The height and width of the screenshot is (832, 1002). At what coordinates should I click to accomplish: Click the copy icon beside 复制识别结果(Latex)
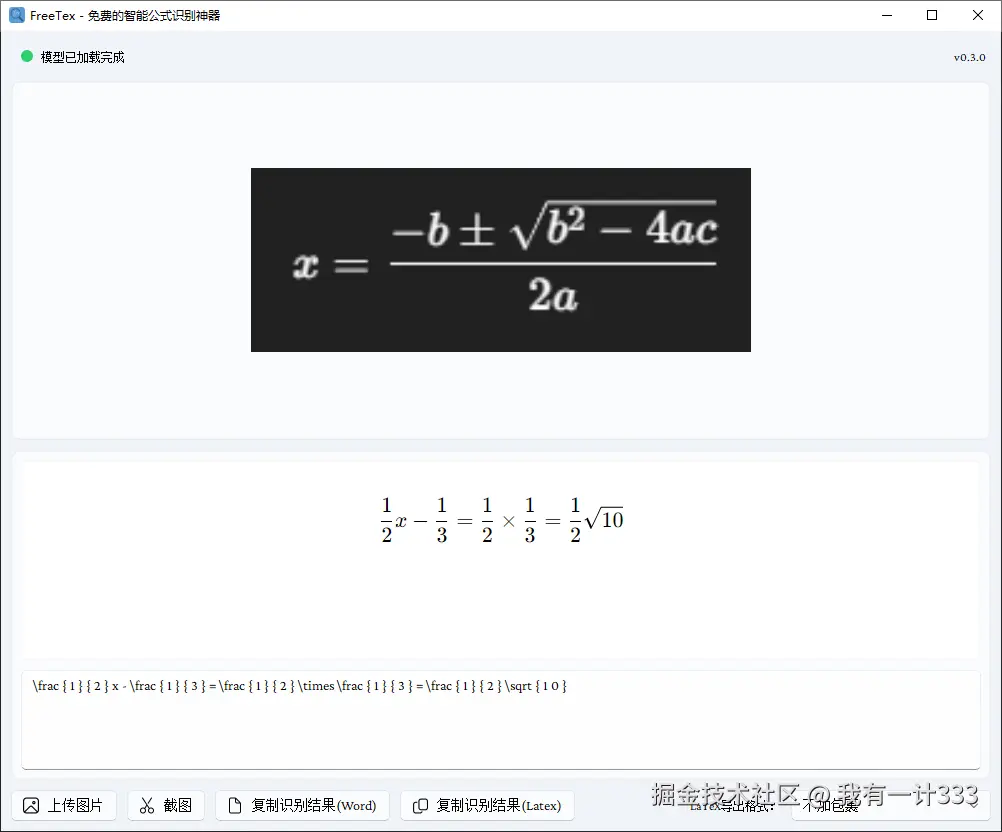420,805
